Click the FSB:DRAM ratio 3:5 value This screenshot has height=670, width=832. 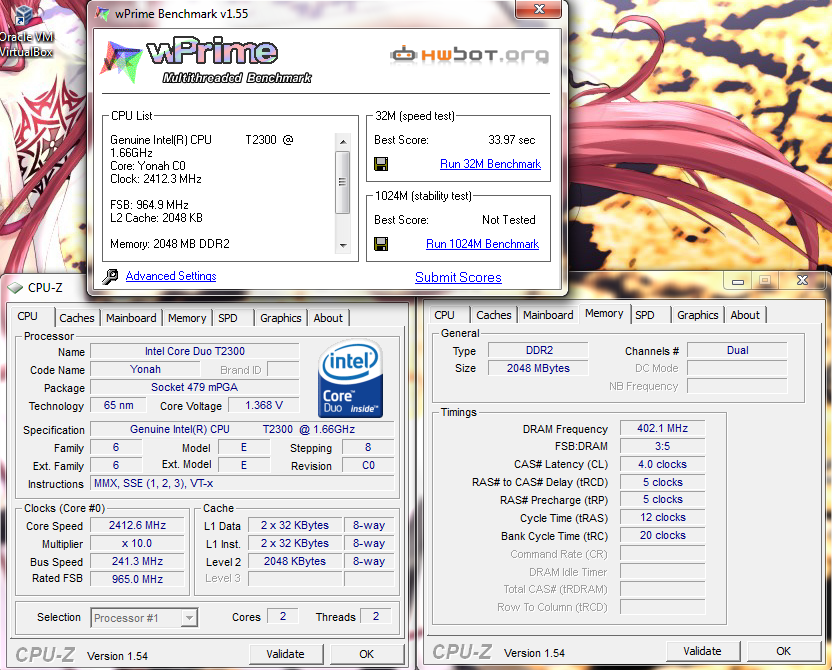coord(663,446)
